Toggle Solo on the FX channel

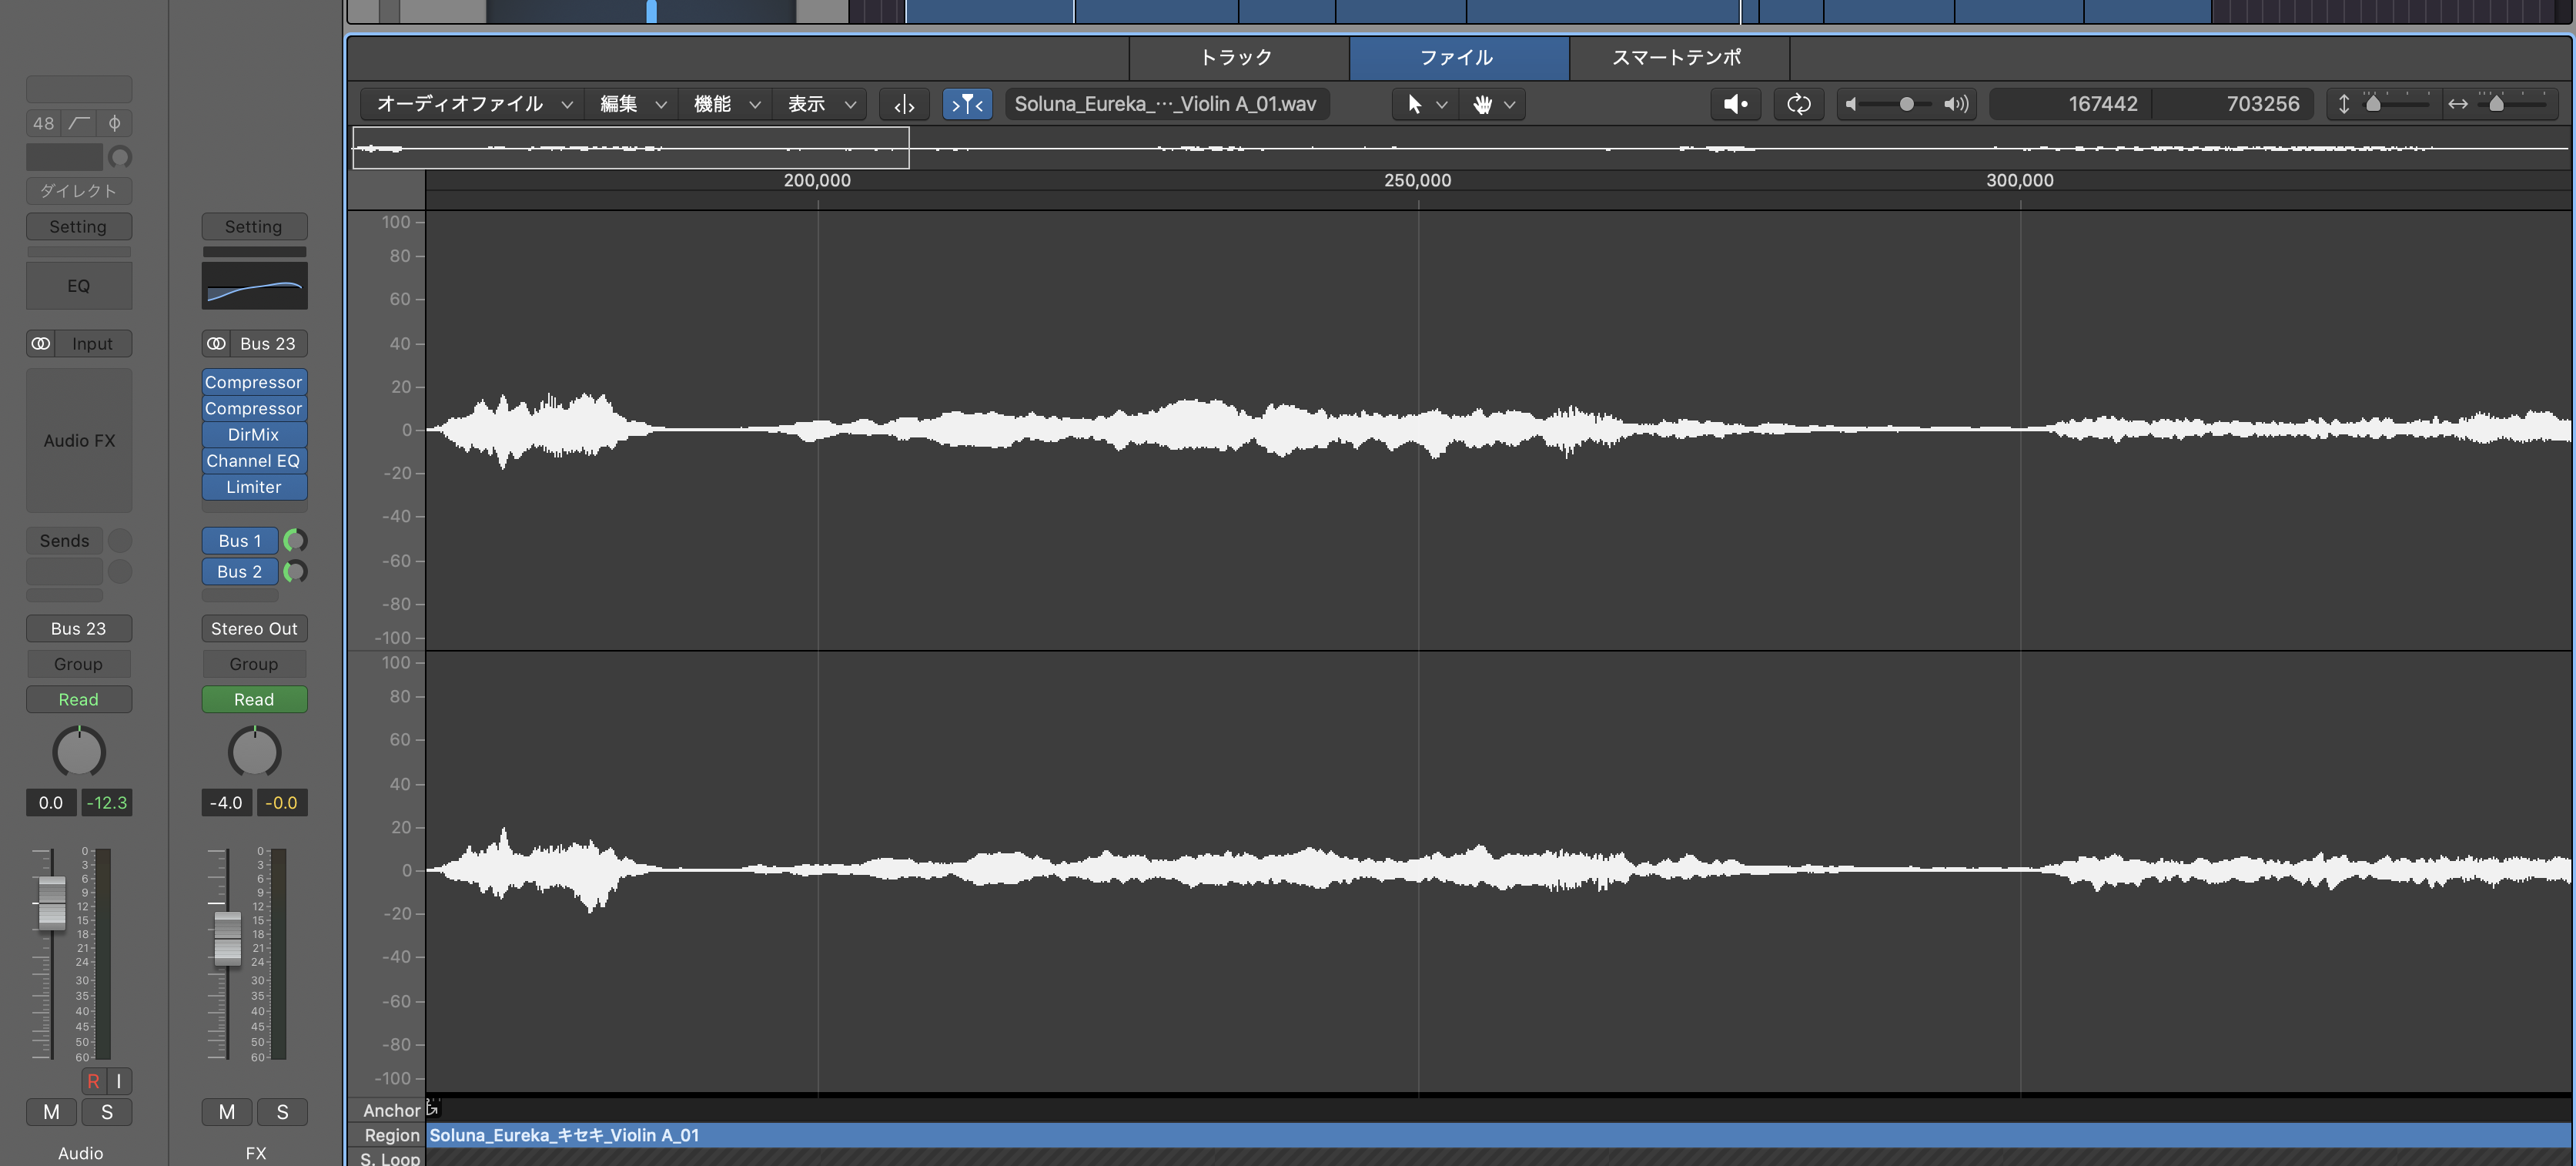pos(282,1112)
